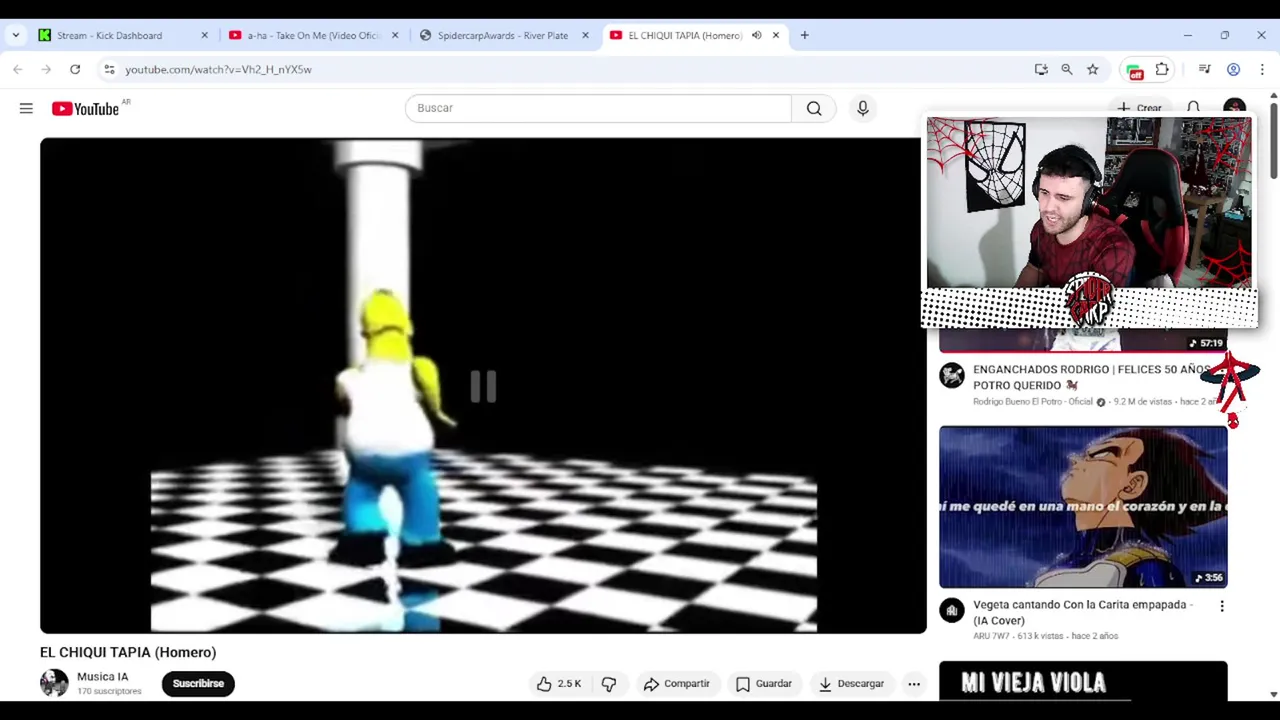Open tab search dropdown arrow

coord(16,35)
